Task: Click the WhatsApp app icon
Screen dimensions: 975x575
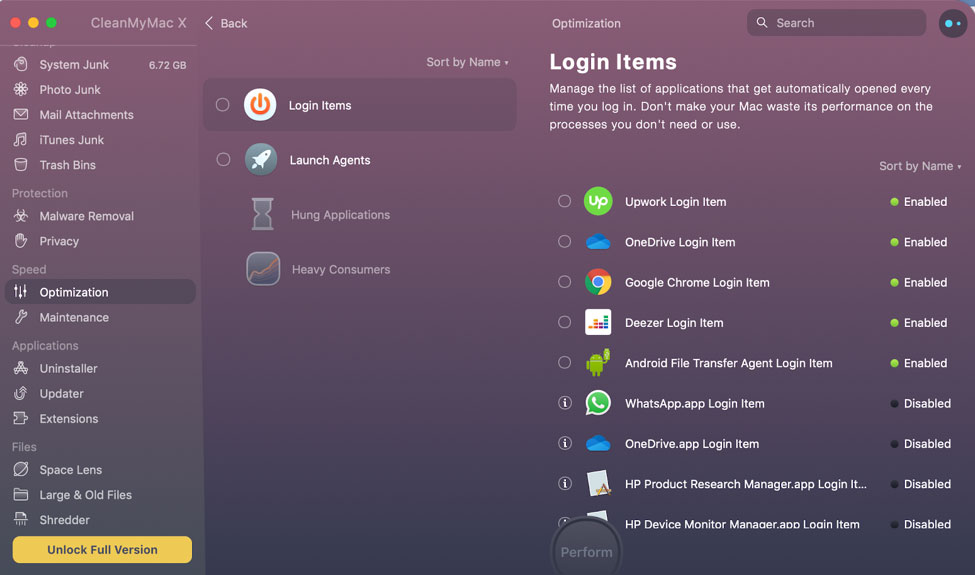Action: (x=598, y=403)
